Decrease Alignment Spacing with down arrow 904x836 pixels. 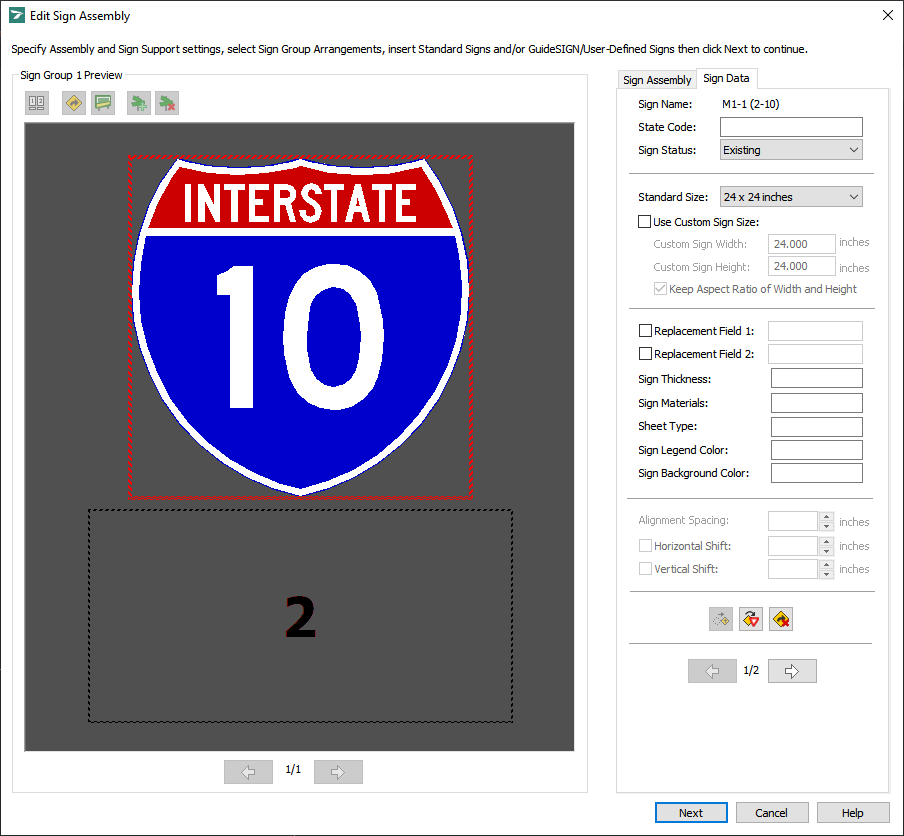click(x=827, y=526)
